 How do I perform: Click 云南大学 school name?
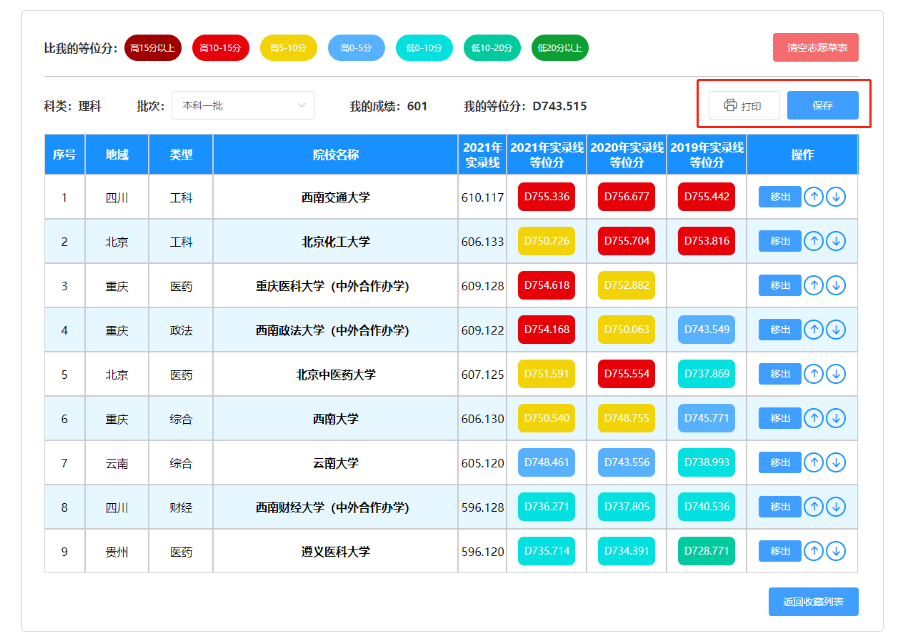tap(336, 463)
